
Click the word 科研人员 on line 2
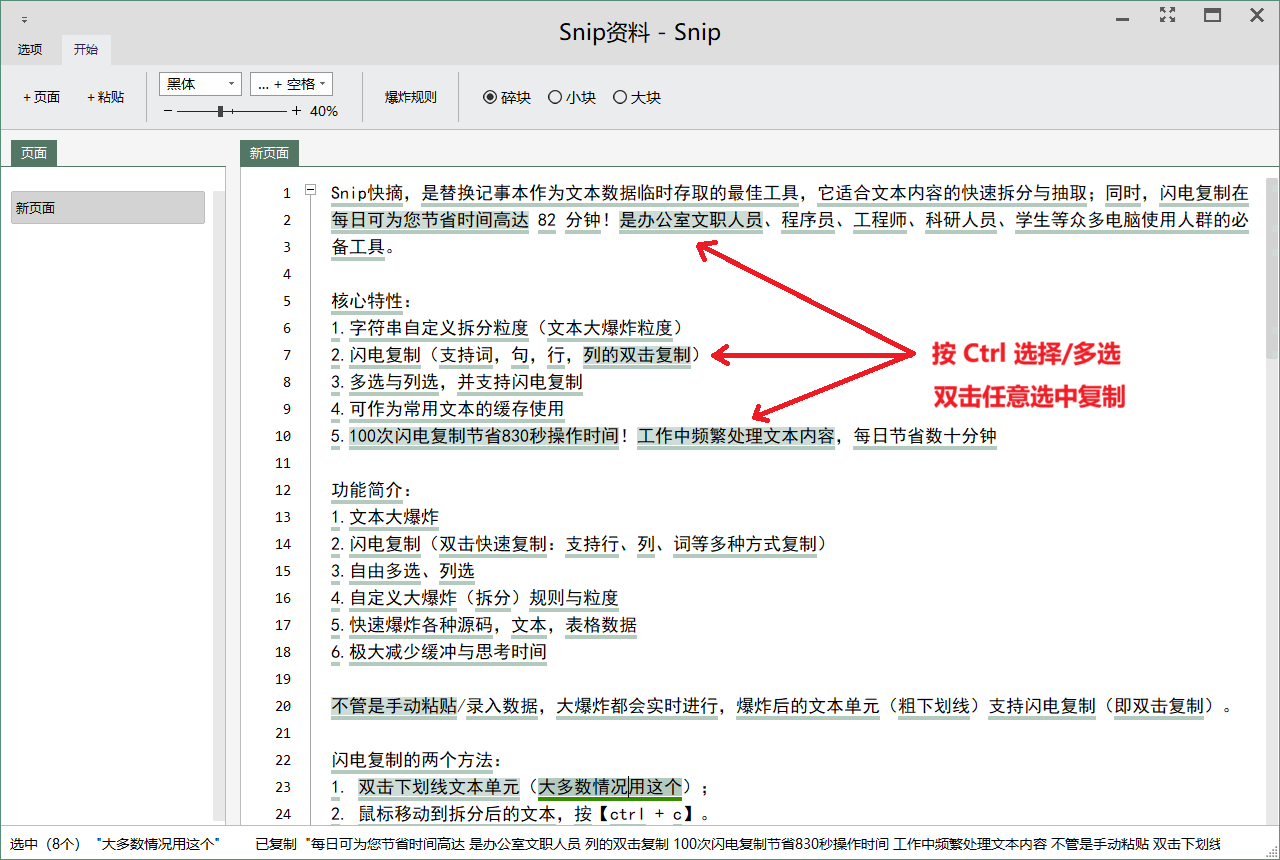(x=961, y=220)
